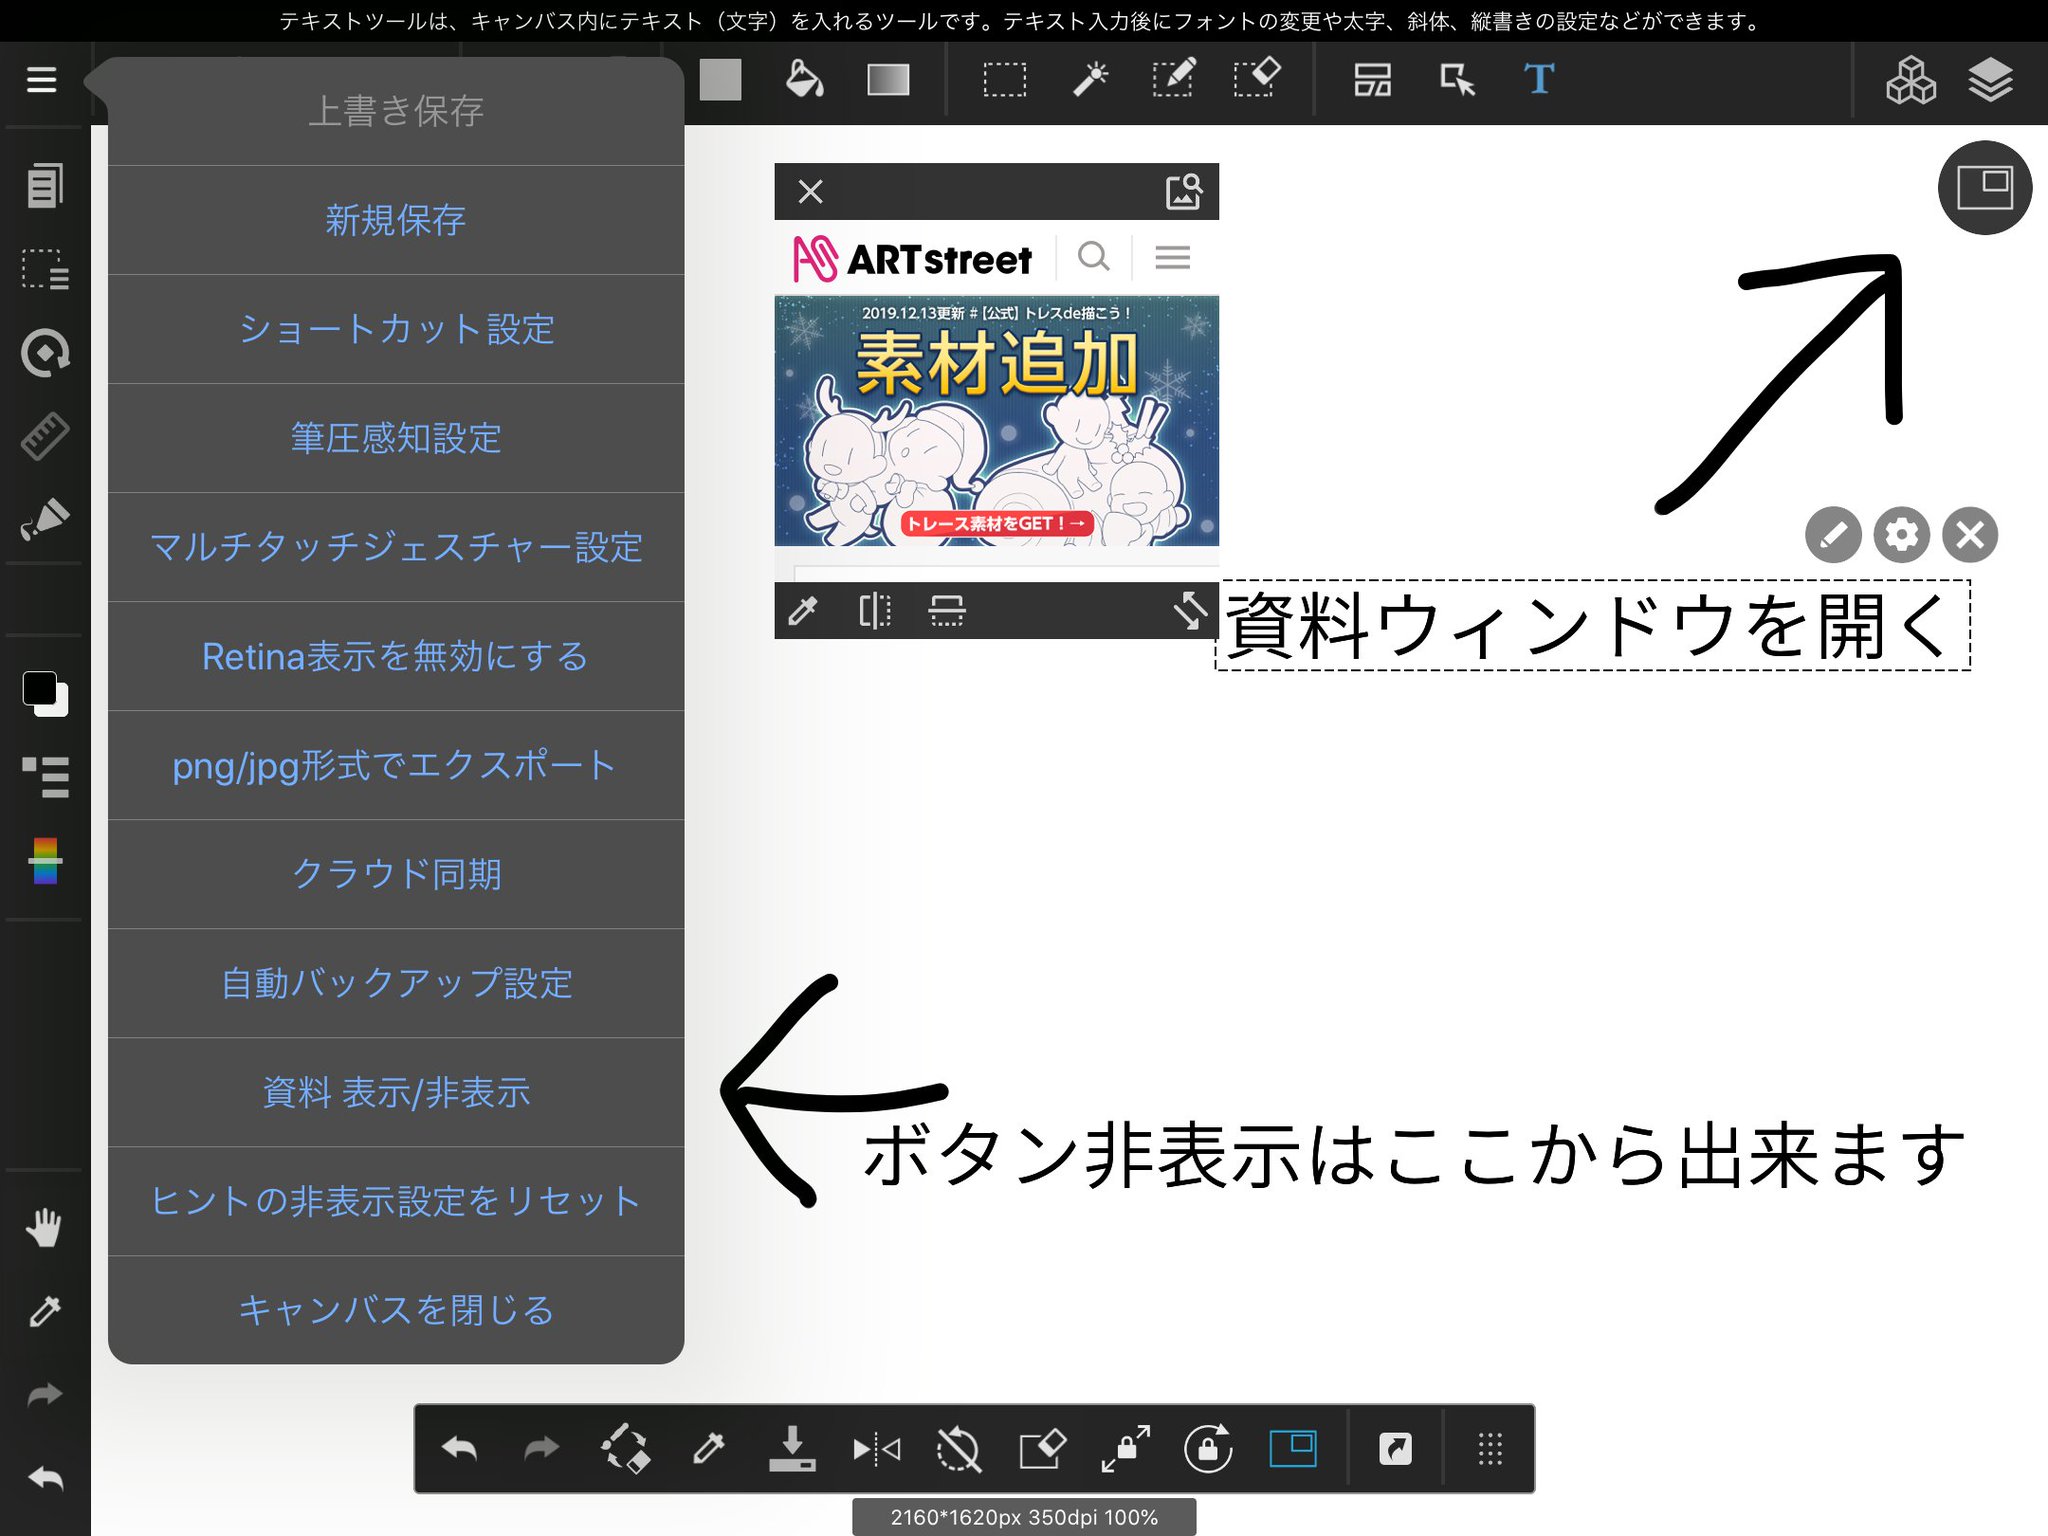2048x1536 pixels.
Task: Select the Hand tool for panning
Action: click(44, 1227)
